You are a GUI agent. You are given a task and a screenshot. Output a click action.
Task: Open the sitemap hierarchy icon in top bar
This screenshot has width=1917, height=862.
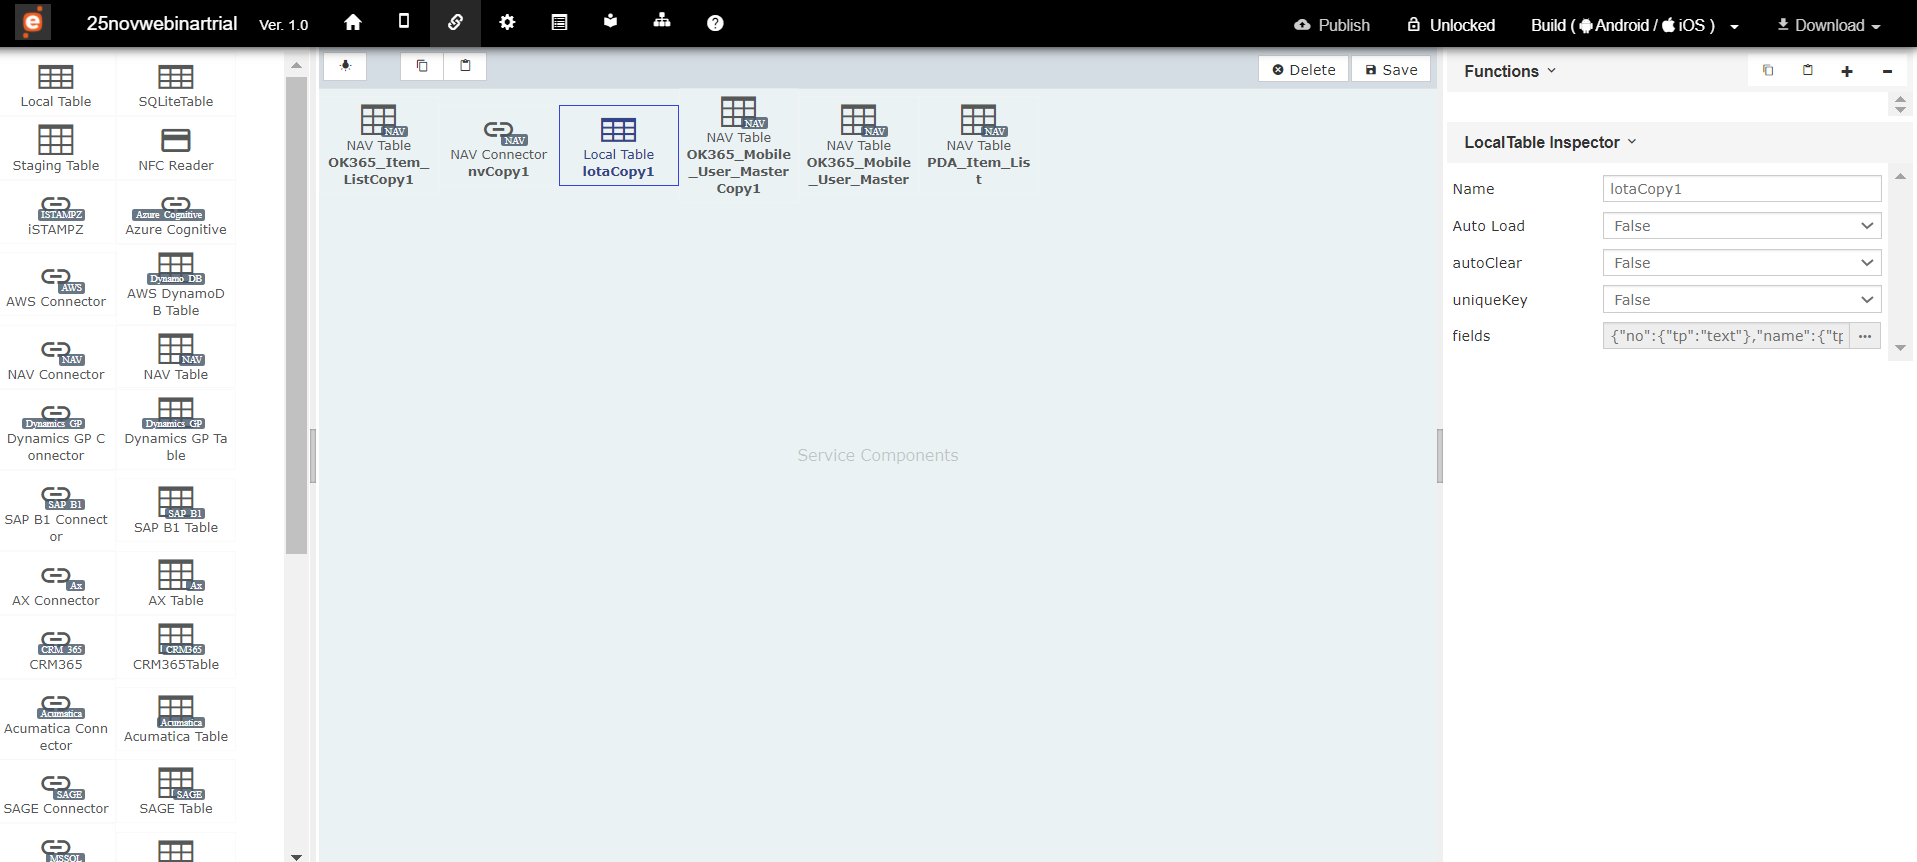(x=662, y=22)
